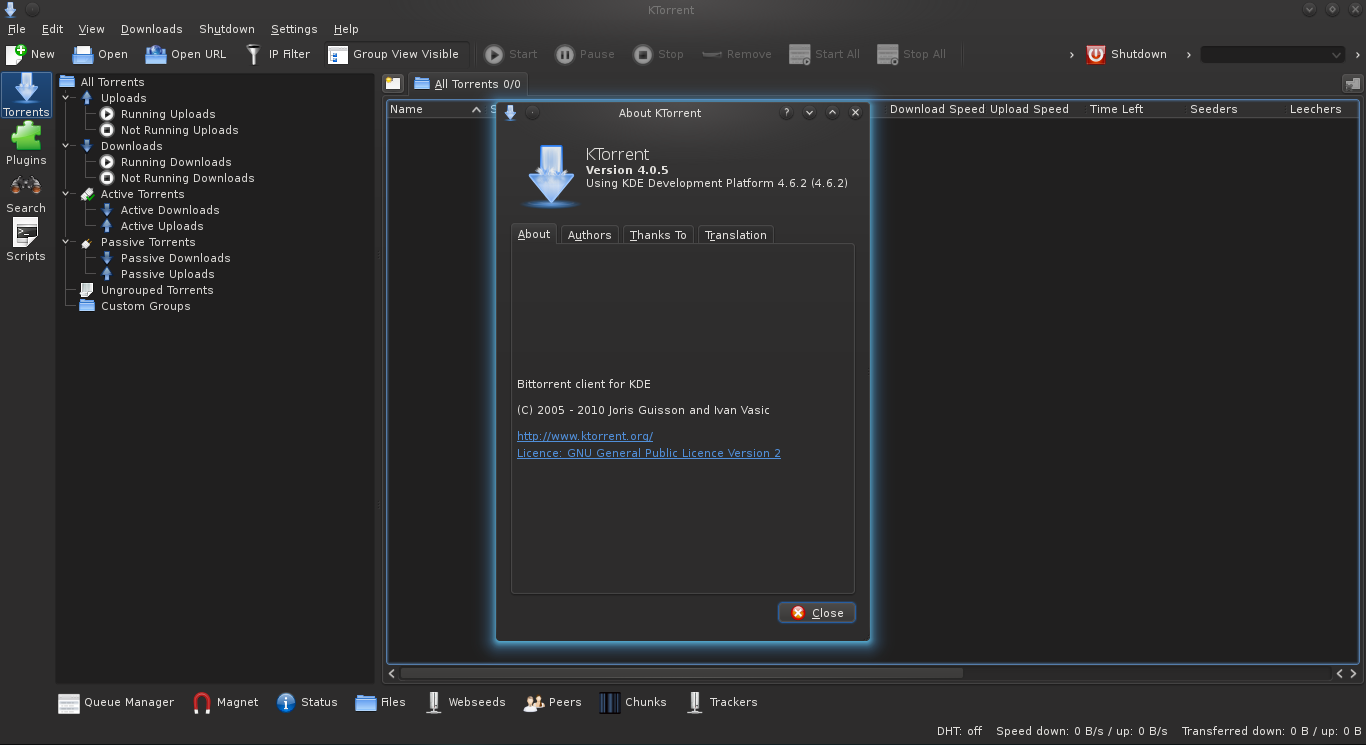The image size is (1366, 745).
Task: Open the search engine dropdown in toolbar
Action: (x=1272, y=54)
